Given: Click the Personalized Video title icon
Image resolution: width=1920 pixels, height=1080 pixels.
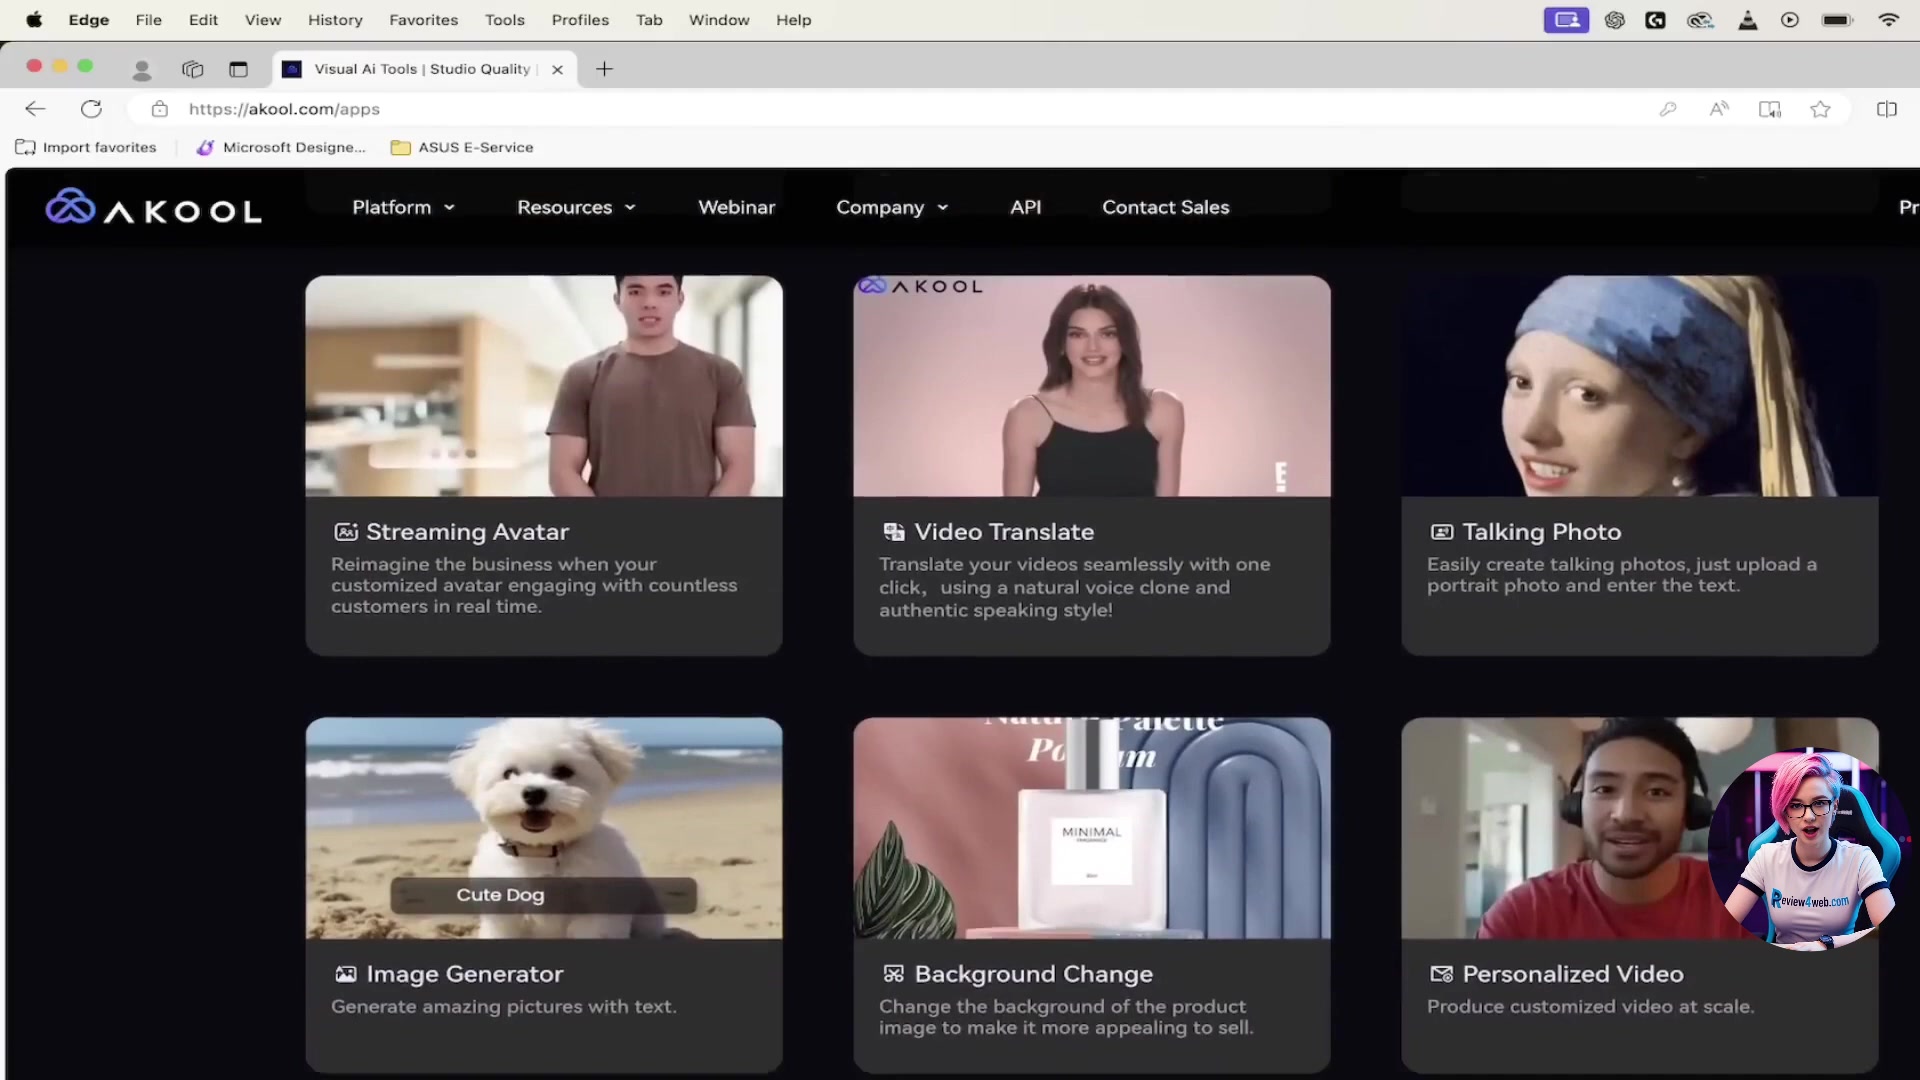Looking at the screenshot, I should [1442, 974].
